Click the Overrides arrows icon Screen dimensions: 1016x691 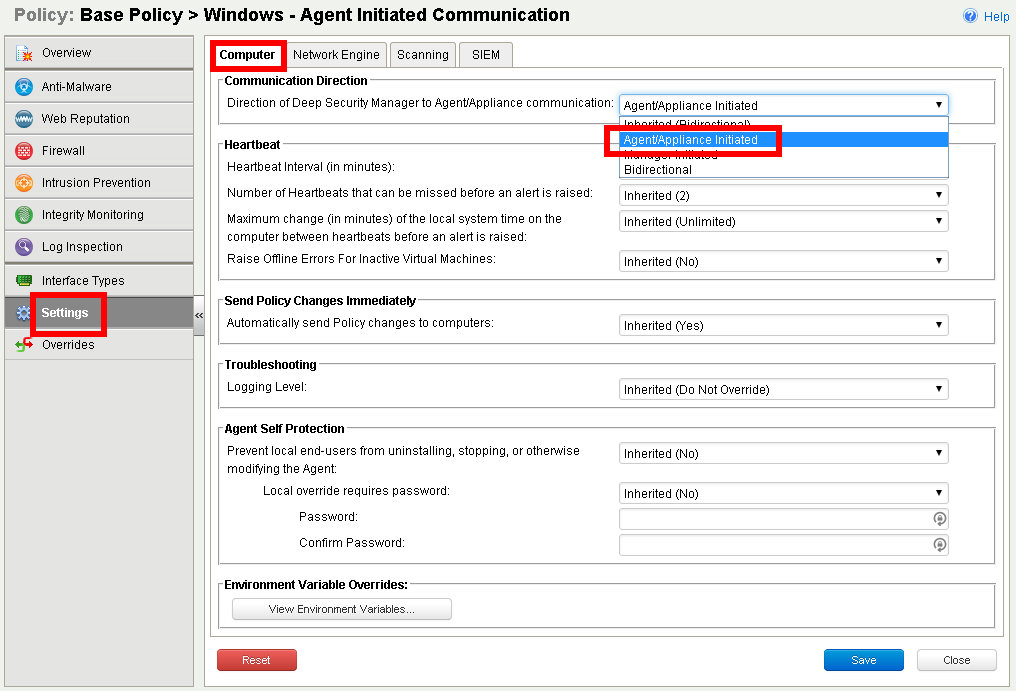[24, 345]
